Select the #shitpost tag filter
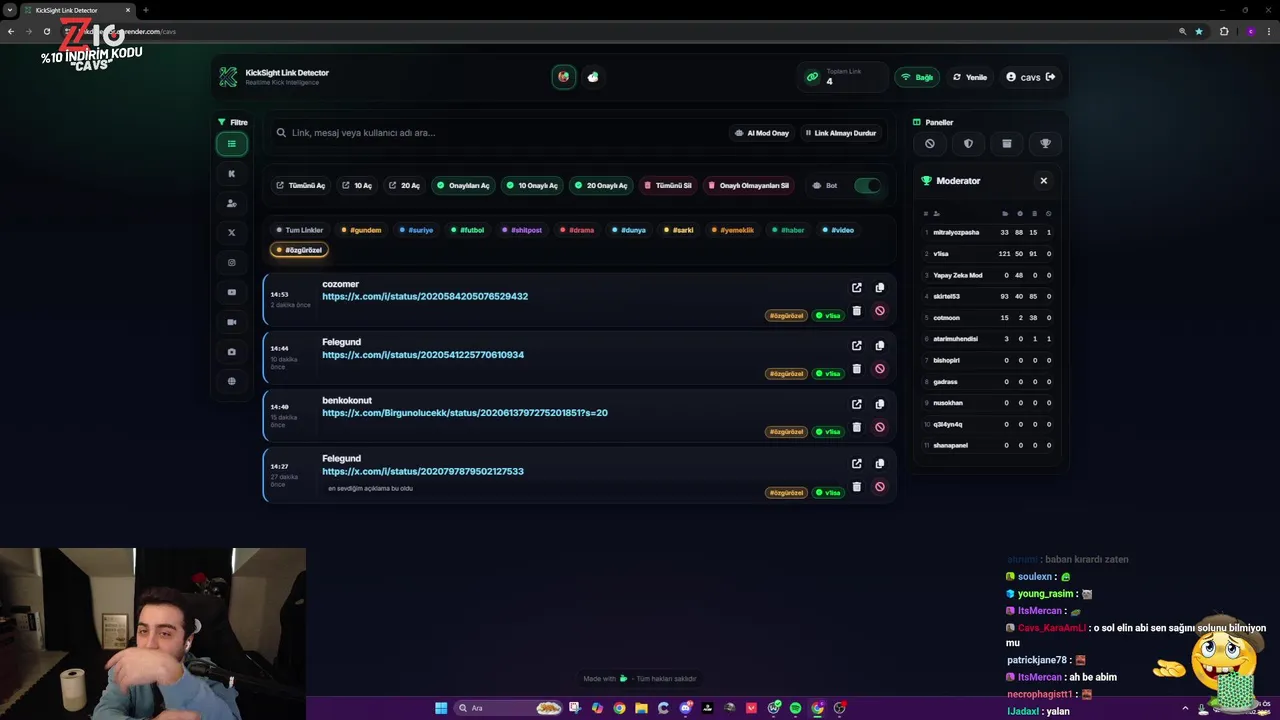 coord(522,230)
